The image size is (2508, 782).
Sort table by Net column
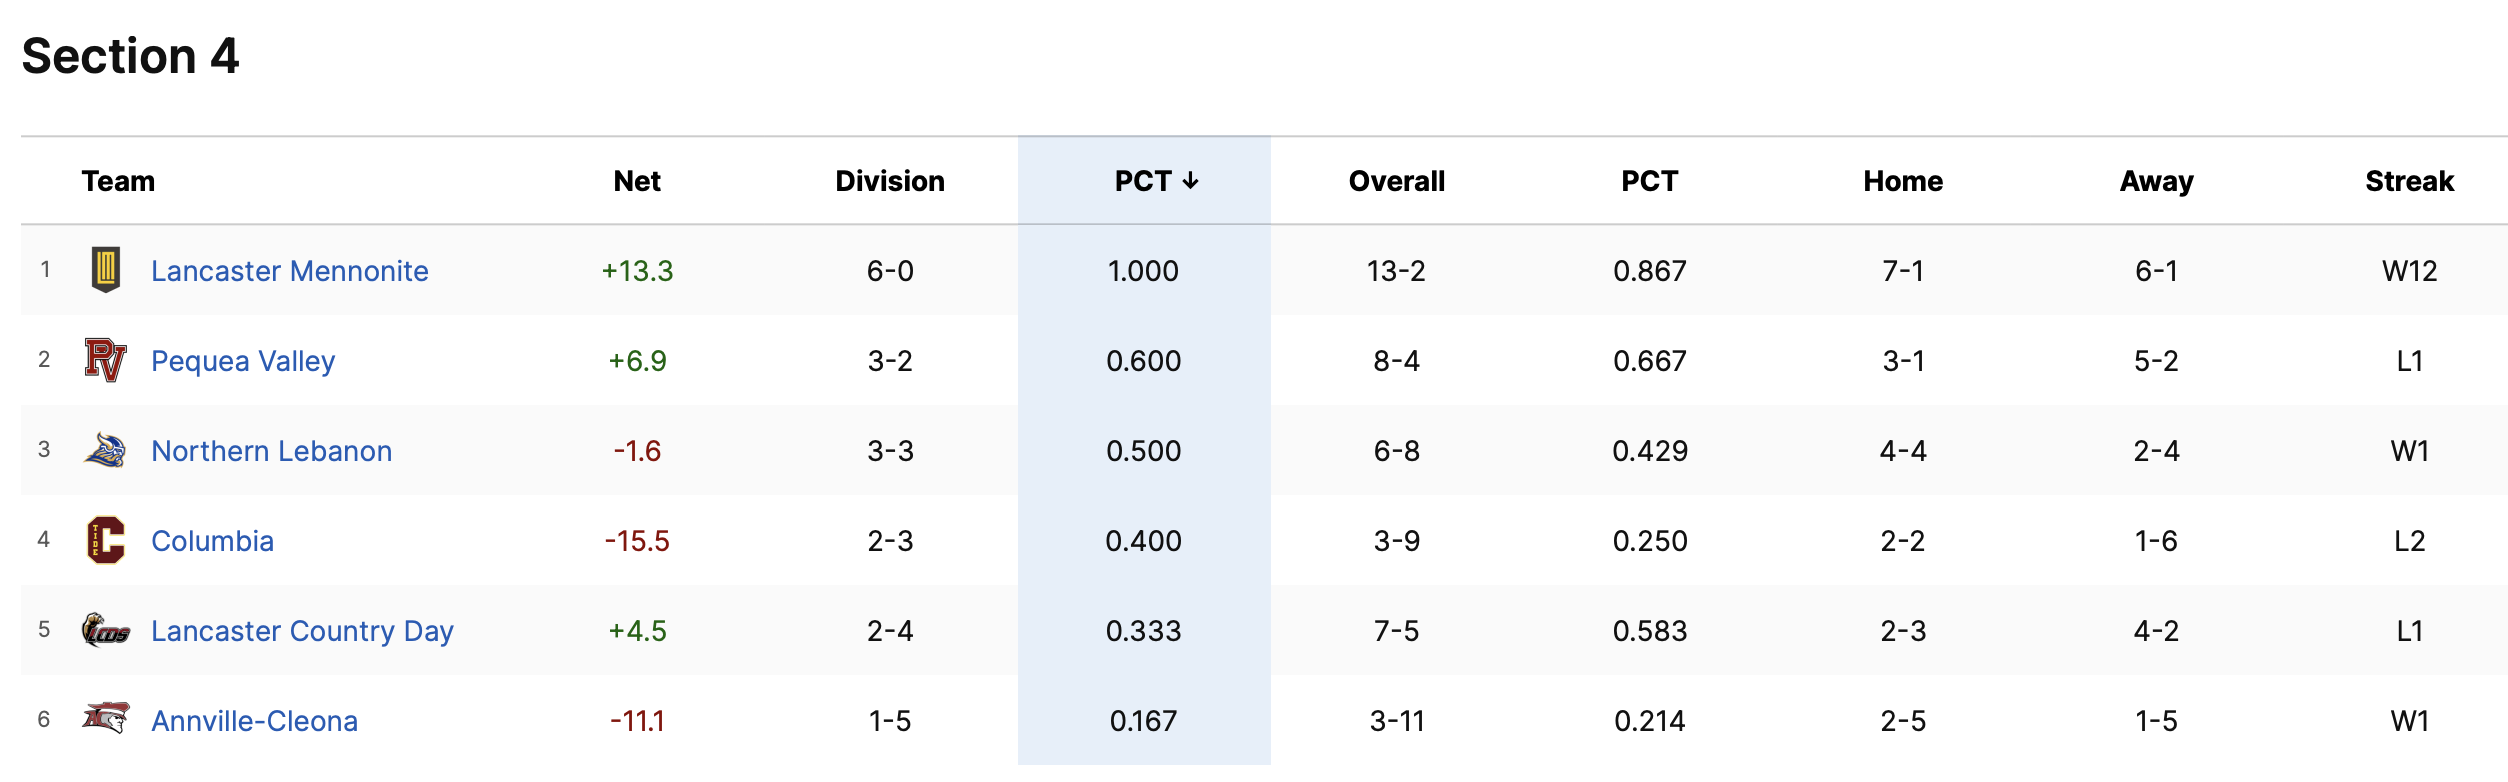[x=637, y=181]
